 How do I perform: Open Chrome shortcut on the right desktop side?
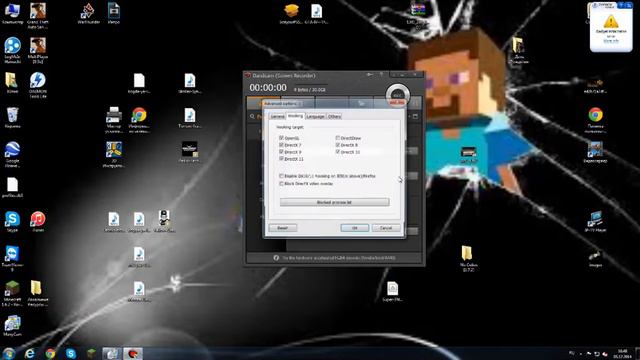point(596,120)
